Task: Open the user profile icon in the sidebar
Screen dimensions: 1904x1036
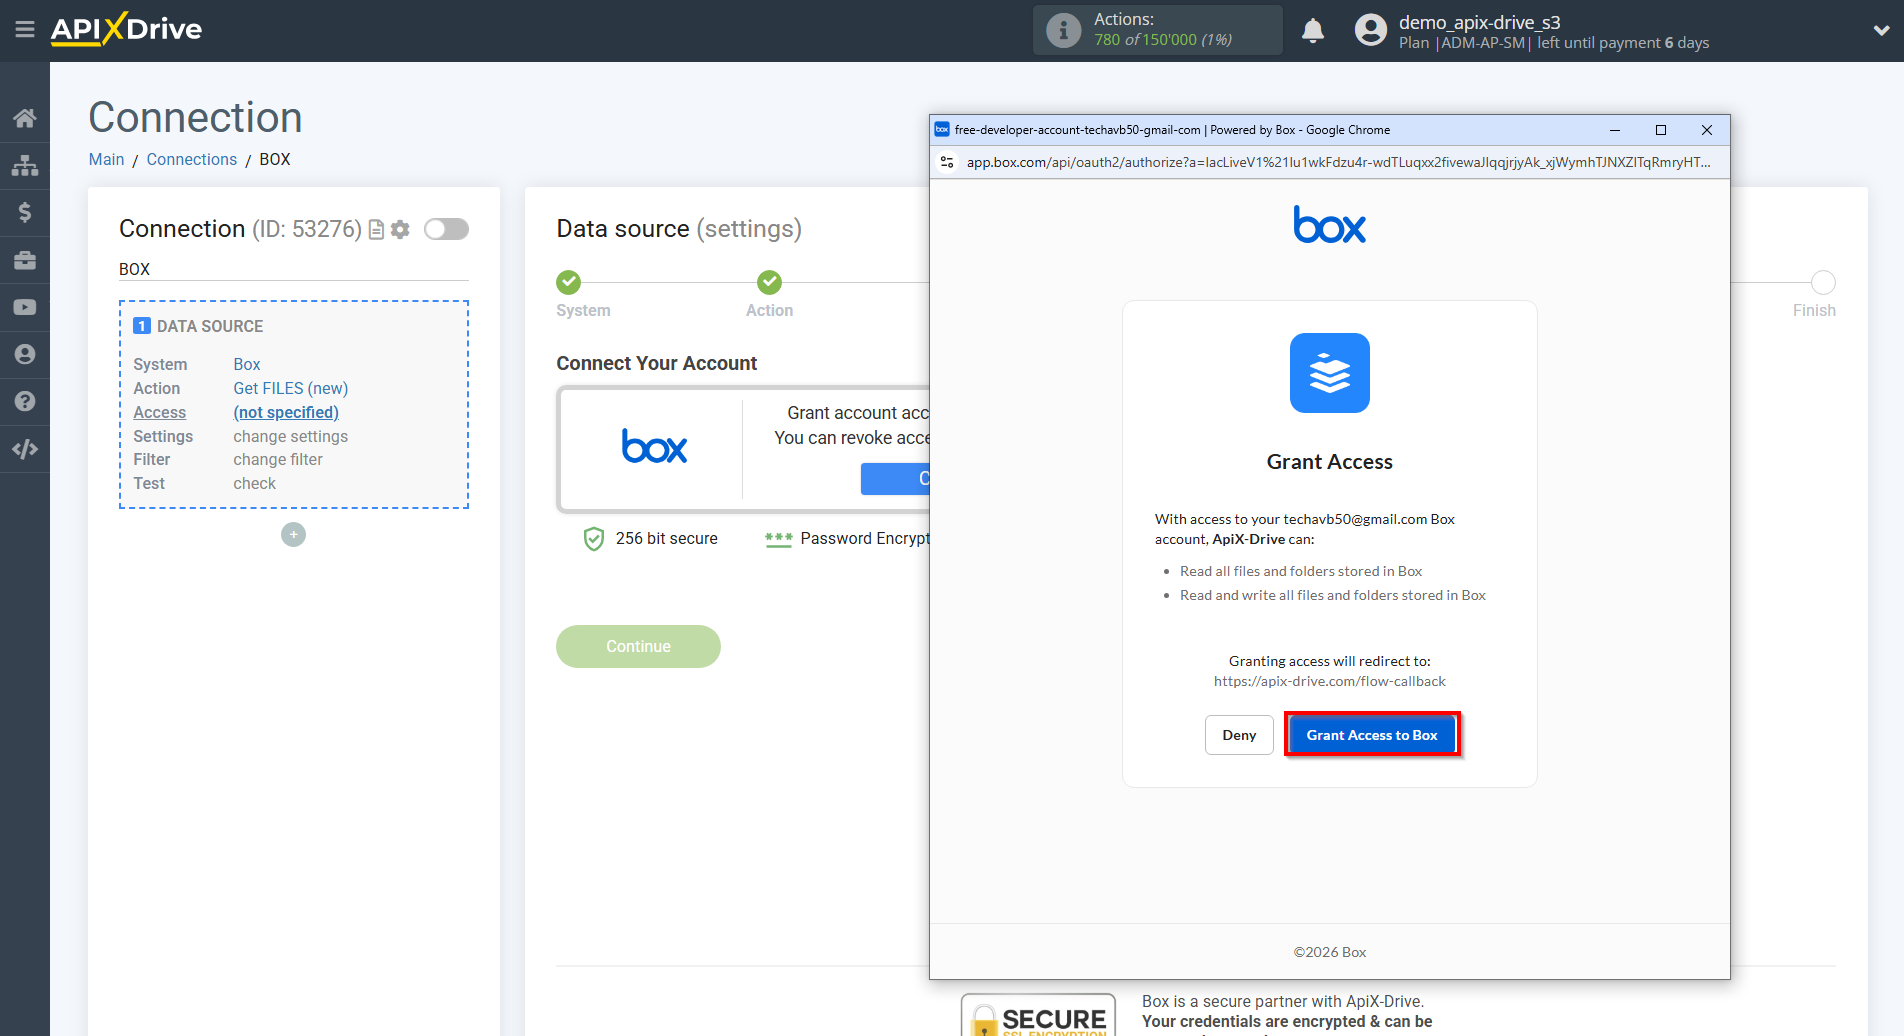Action: (25, 353)
